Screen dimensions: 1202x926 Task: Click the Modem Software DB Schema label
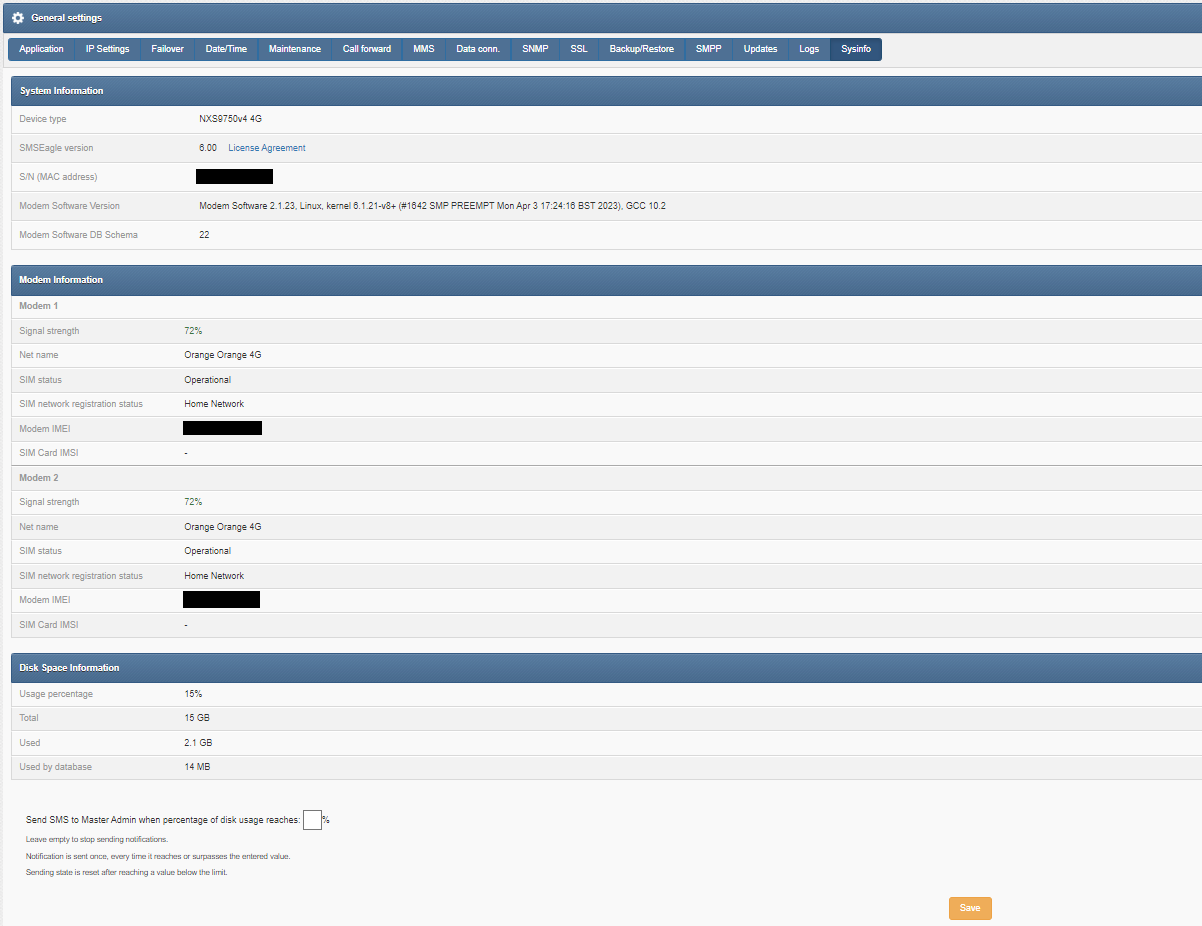(78, 235)
